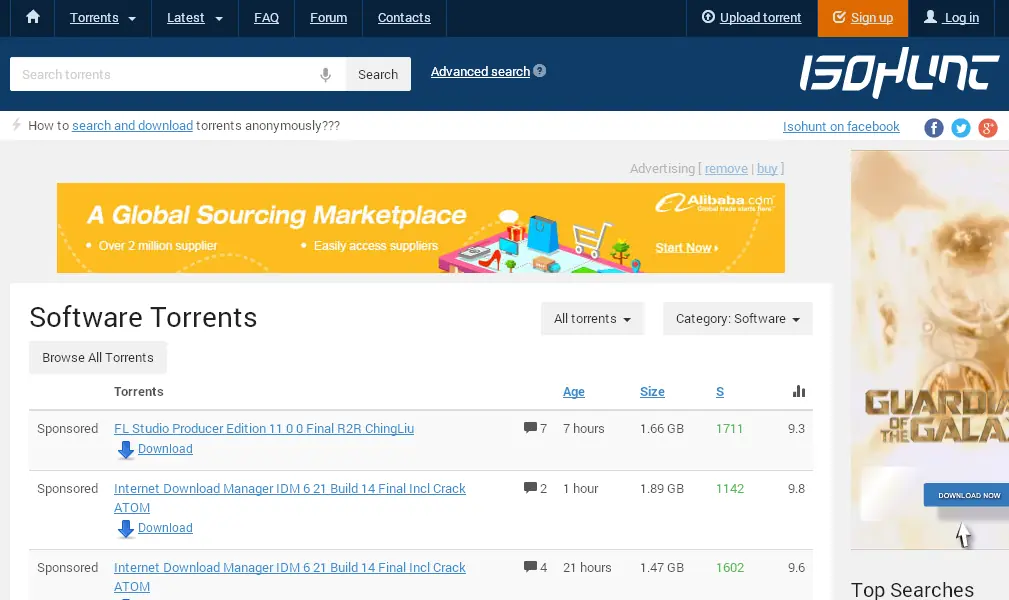Click the '21 hours' age value

[x=587, y=568]
